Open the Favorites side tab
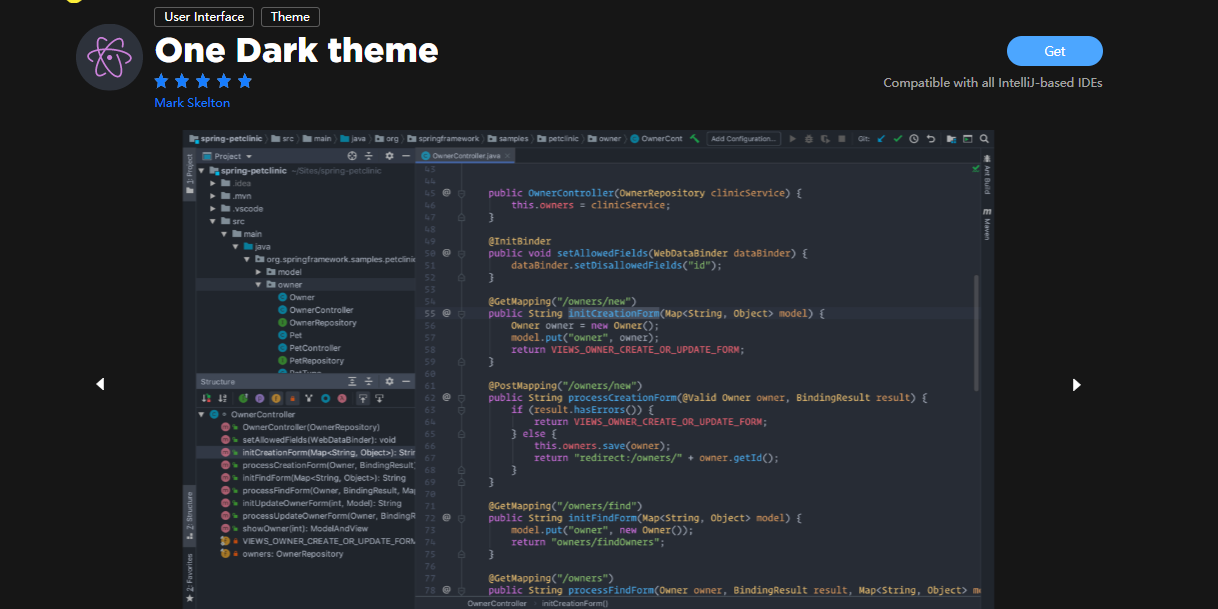 tap(189, 577)
